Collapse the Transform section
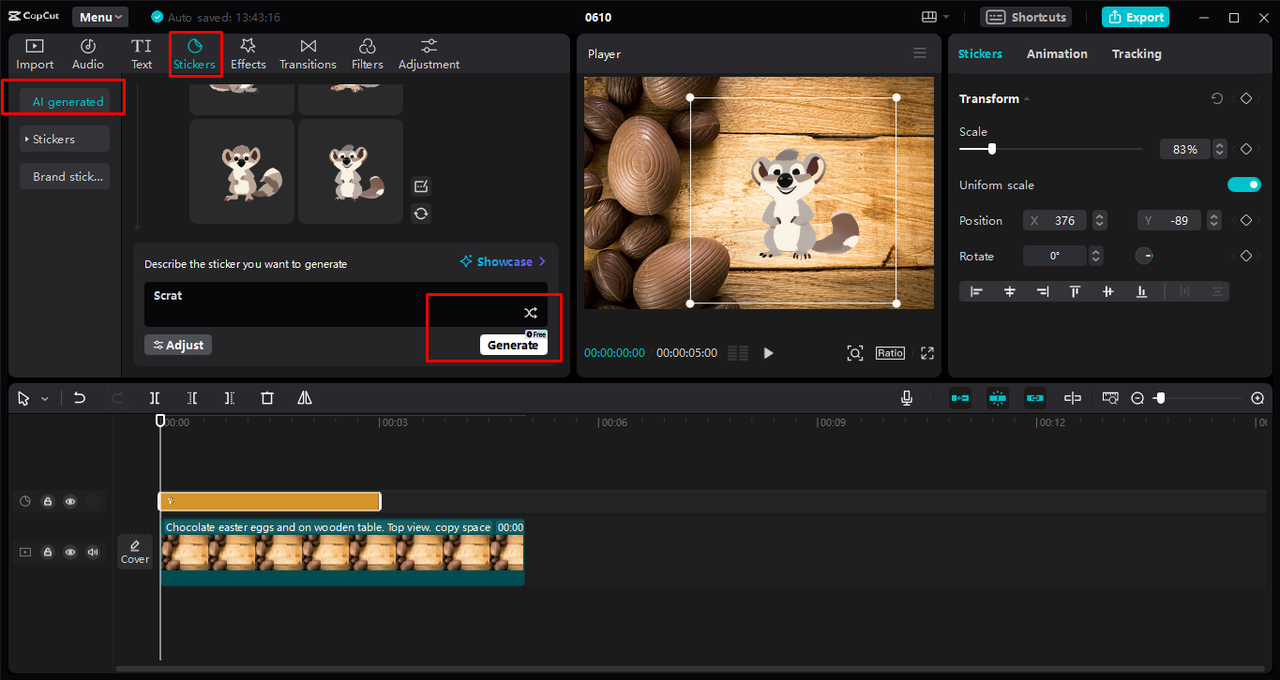The image size is (1280, 680). [1027, 99]
